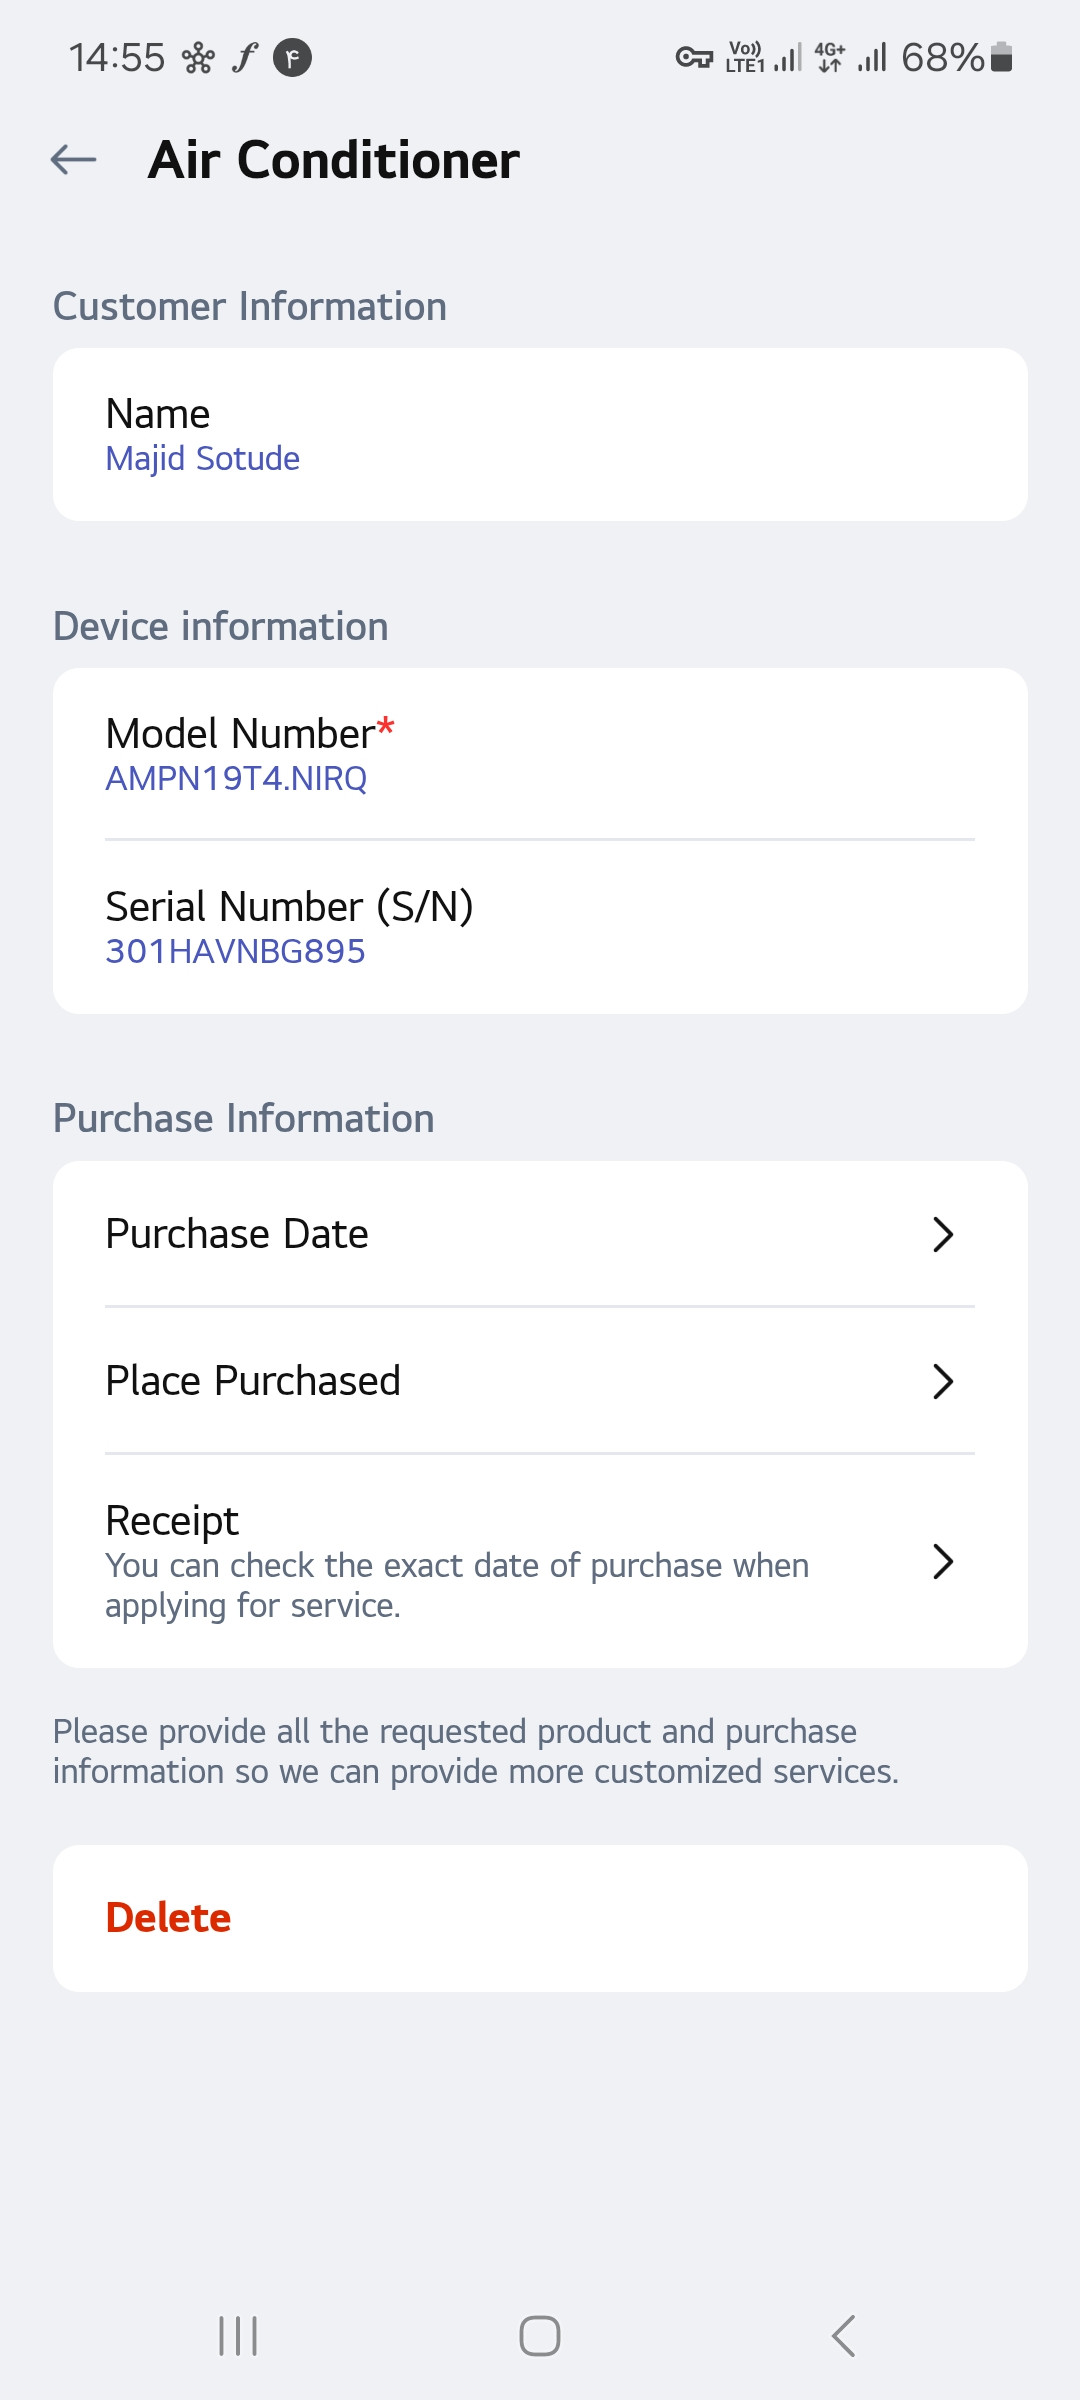This screenshot has width=1080, height=2400.
Task: Tap the fan icon in status bar
Action: 198,59
